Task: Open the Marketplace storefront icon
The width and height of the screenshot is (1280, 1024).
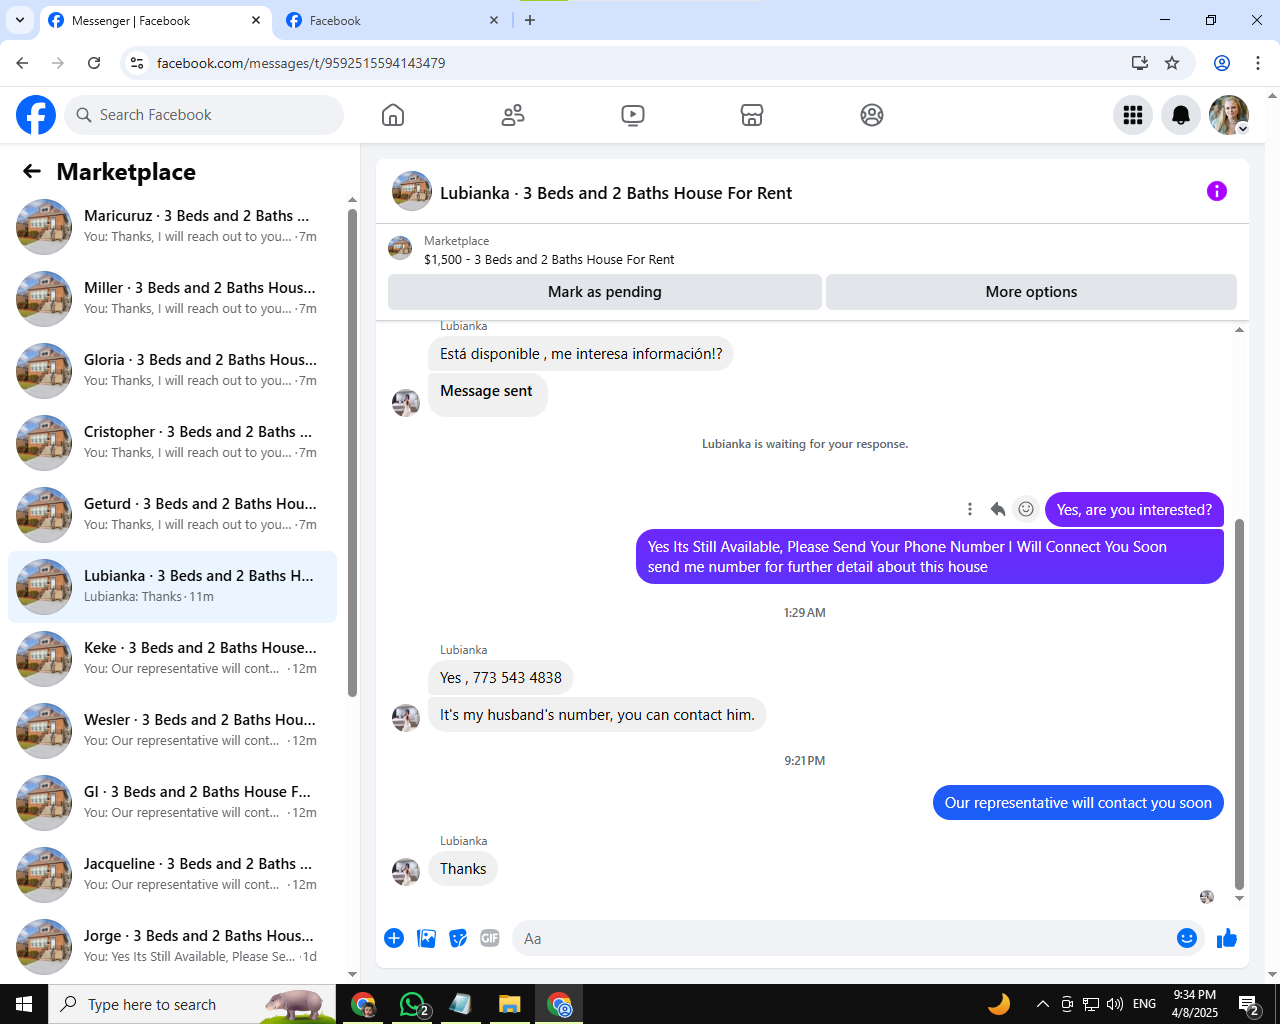Action: [752, 115]
